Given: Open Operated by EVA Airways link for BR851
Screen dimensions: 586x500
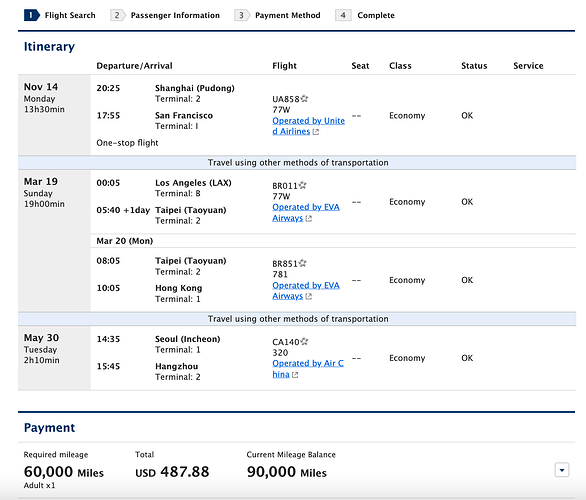Looking at the screenshot, I should (x=306, y=290).
